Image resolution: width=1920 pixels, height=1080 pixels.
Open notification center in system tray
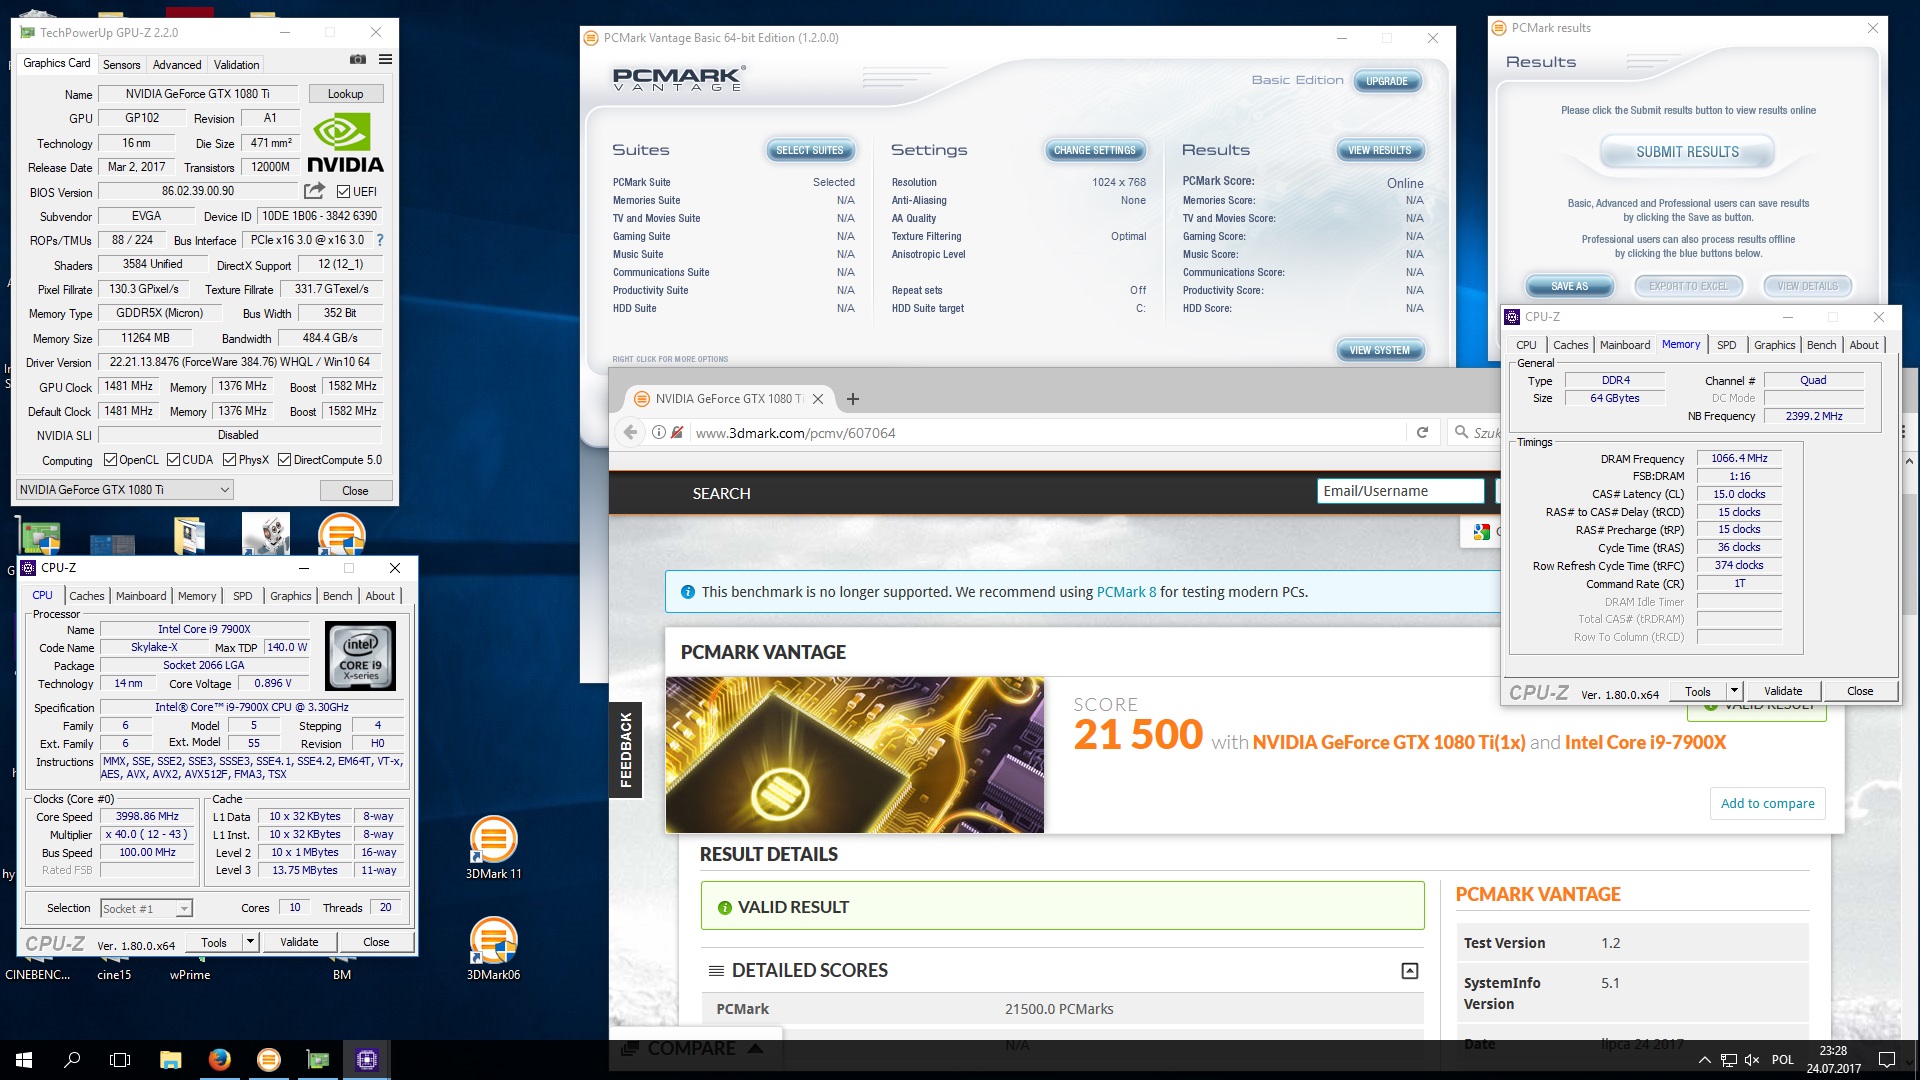[x=1887, y=1060]
